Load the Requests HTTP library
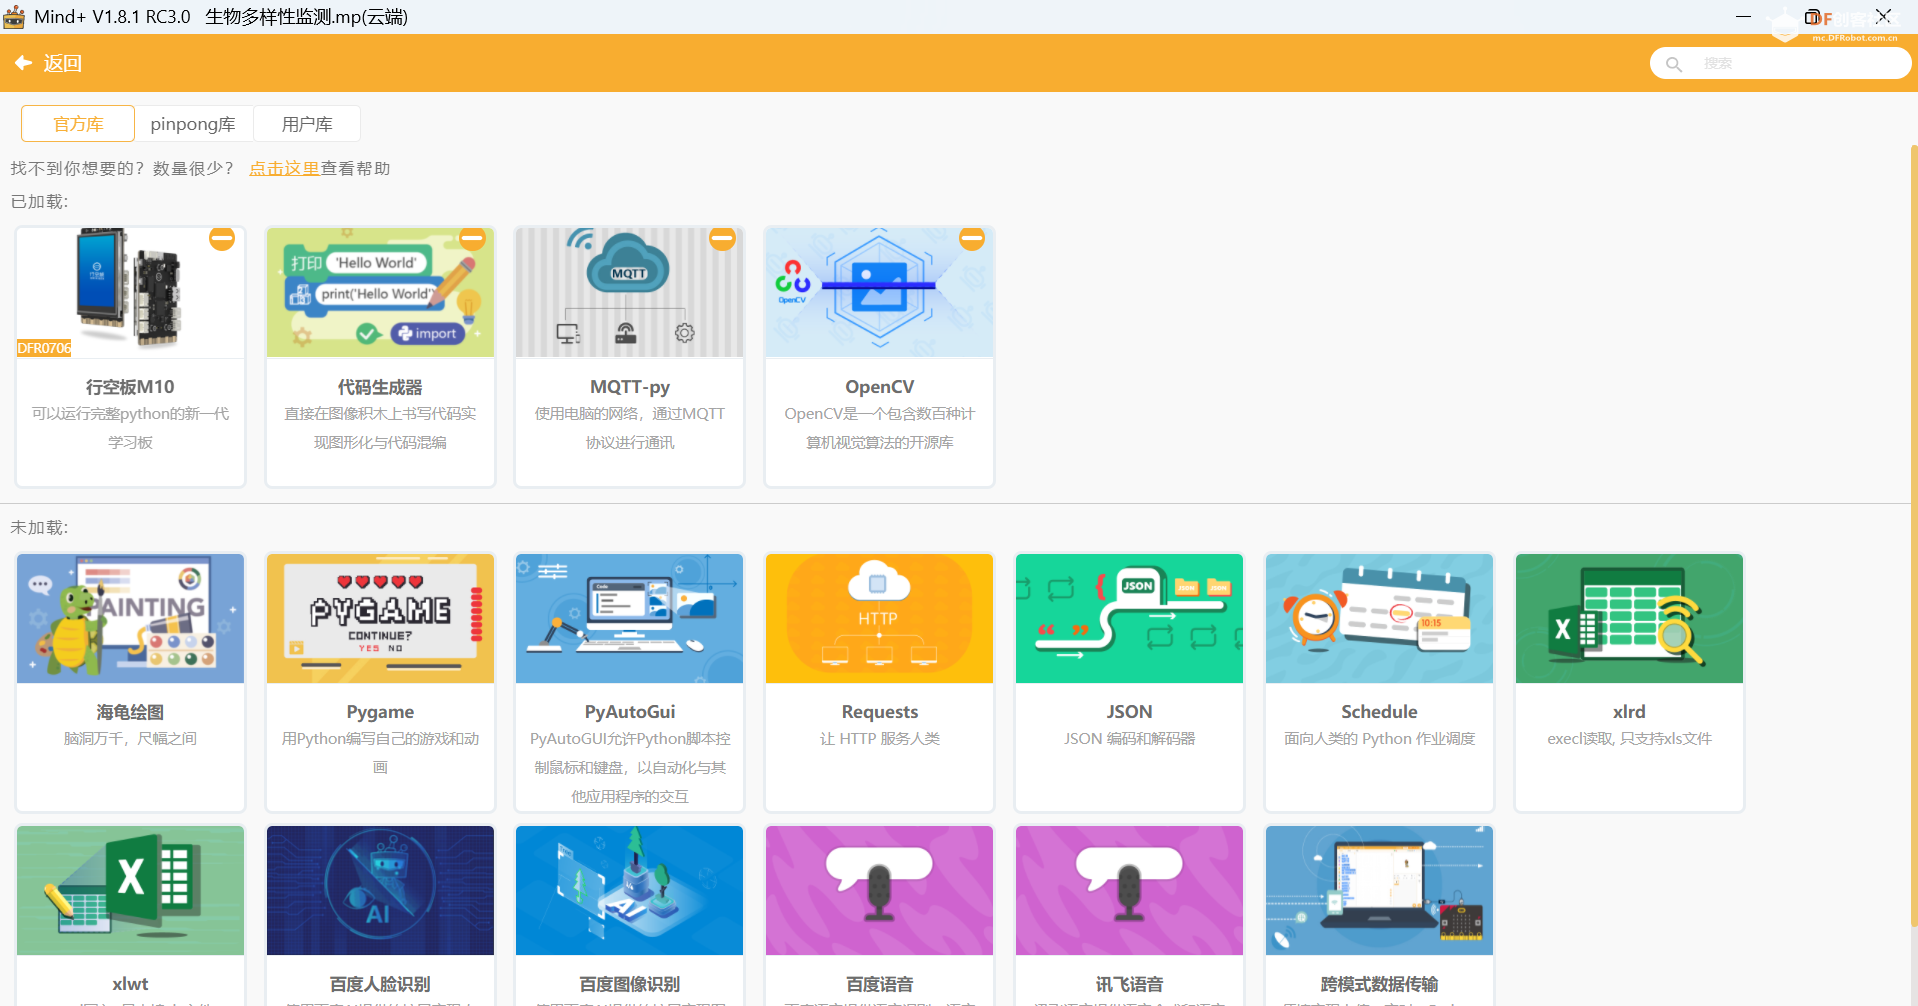Screen dimensions: 1918x1006 click(880, 682)
